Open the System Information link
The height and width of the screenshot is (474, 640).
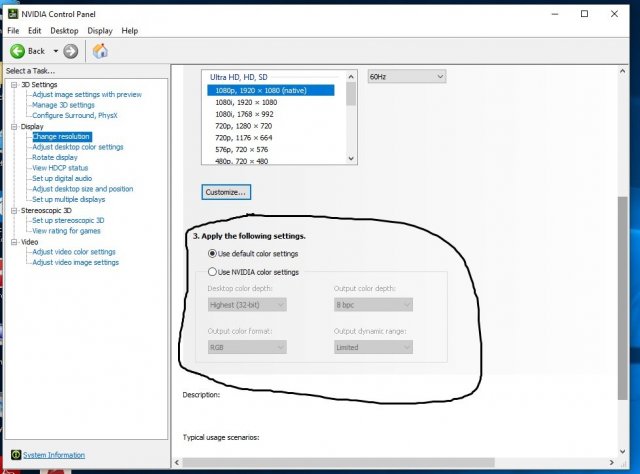coord(54,455)
